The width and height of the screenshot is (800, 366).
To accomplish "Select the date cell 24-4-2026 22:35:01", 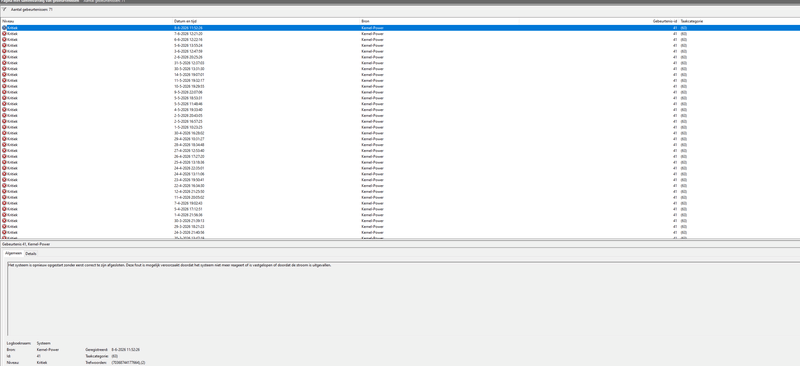I will coord(189,168).
